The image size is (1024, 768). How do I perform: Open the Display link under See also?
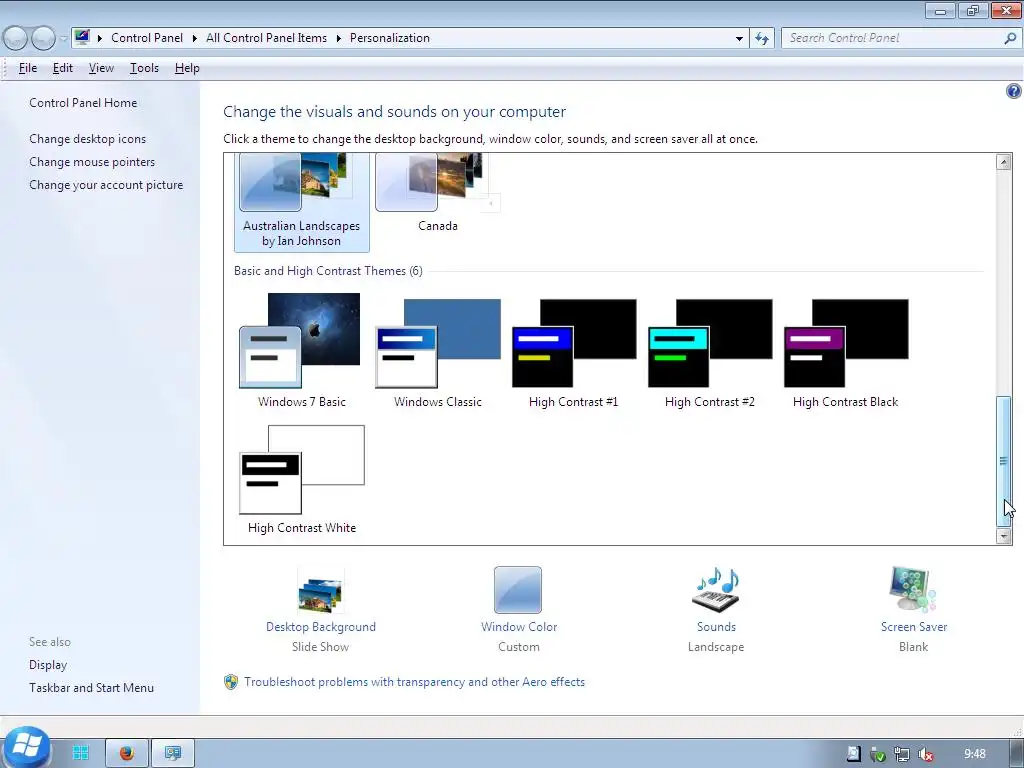(x=48, y=665)
